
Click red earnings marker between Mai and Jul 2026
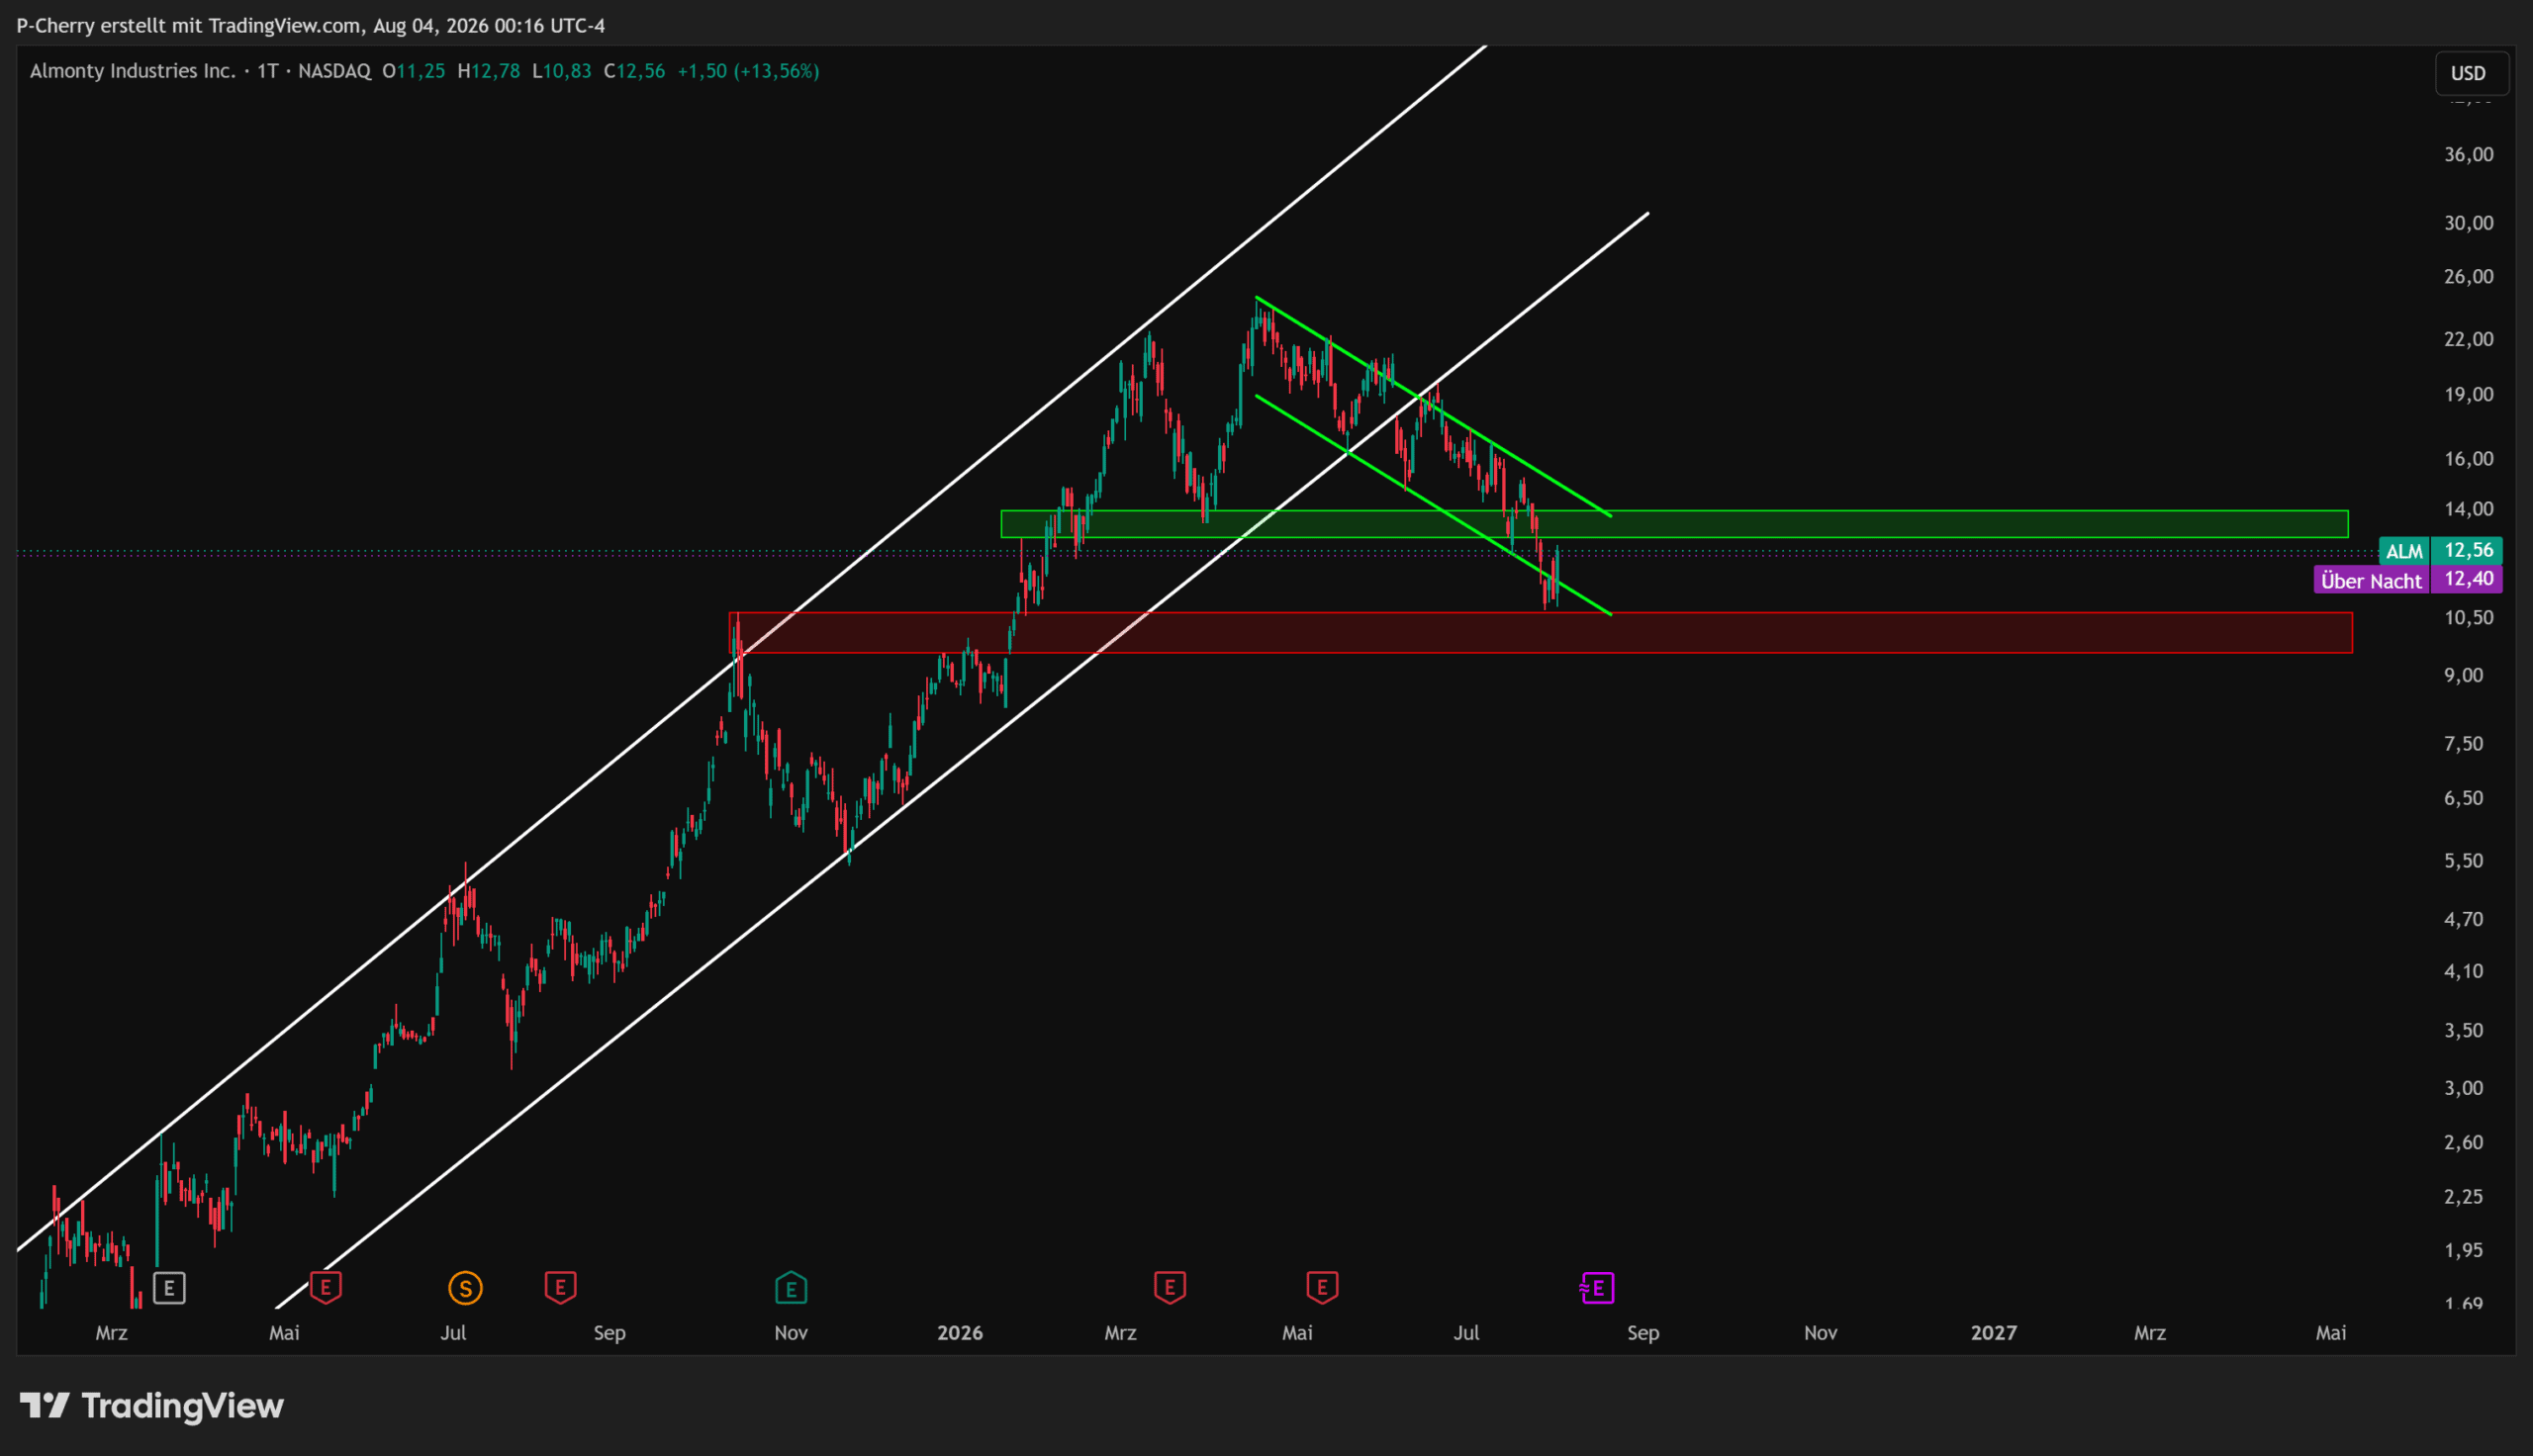coord(1322,1287)
